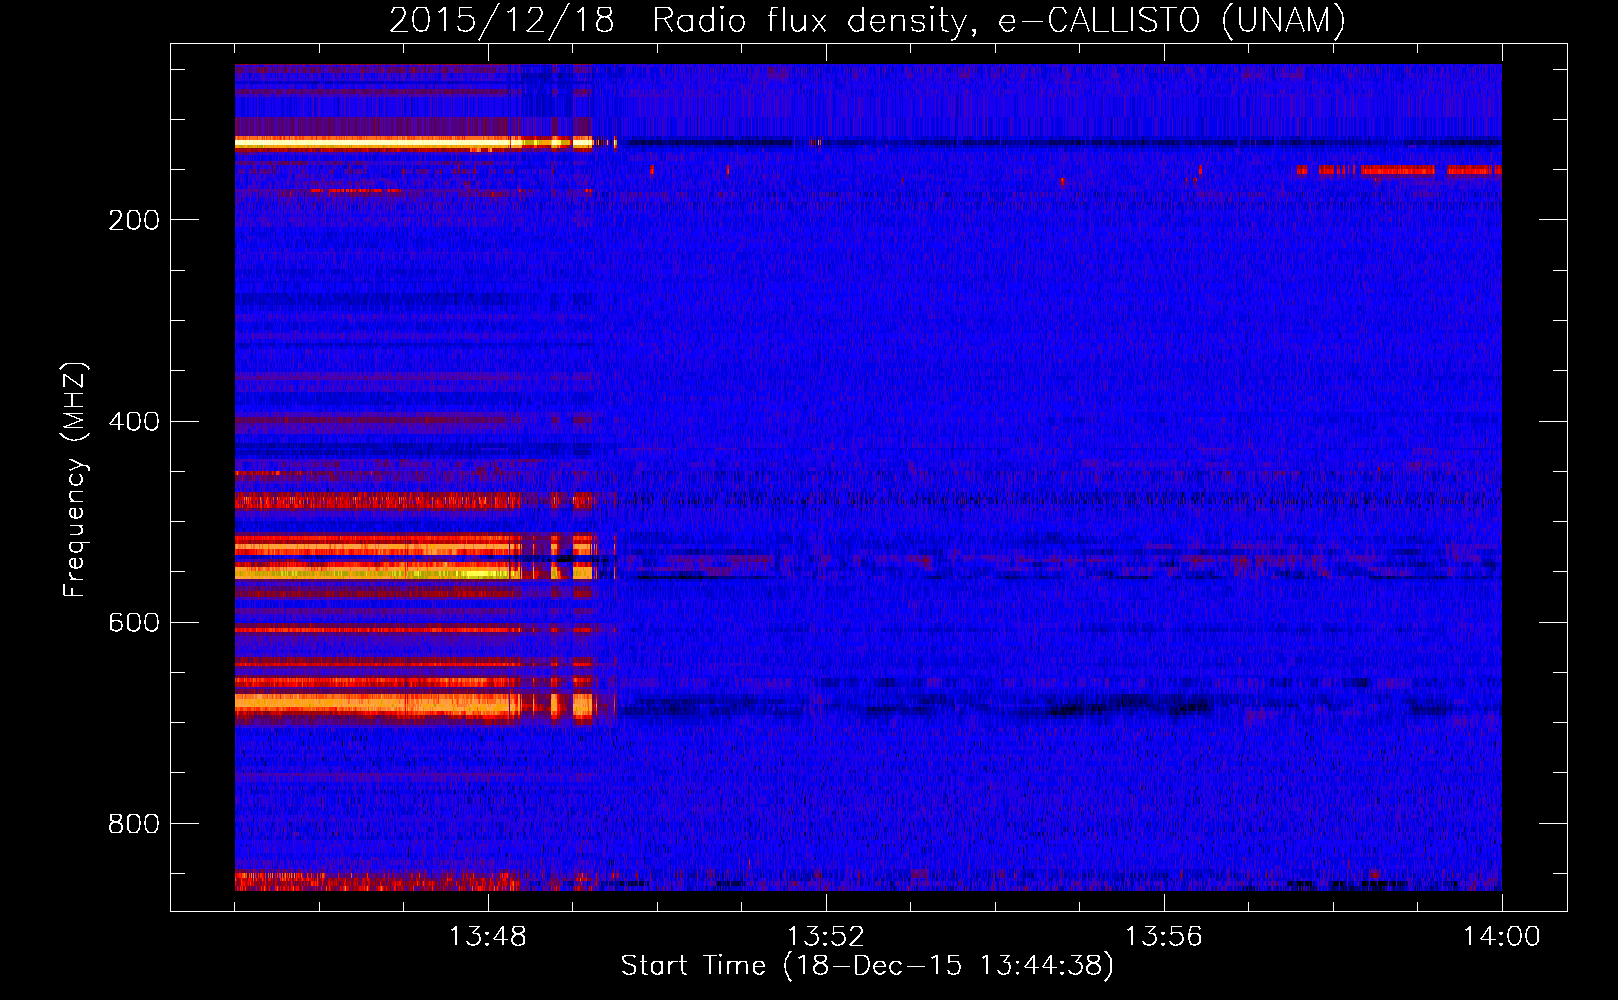
Task: Click the 600 frequency tick label
Action: tap(134, 622)
